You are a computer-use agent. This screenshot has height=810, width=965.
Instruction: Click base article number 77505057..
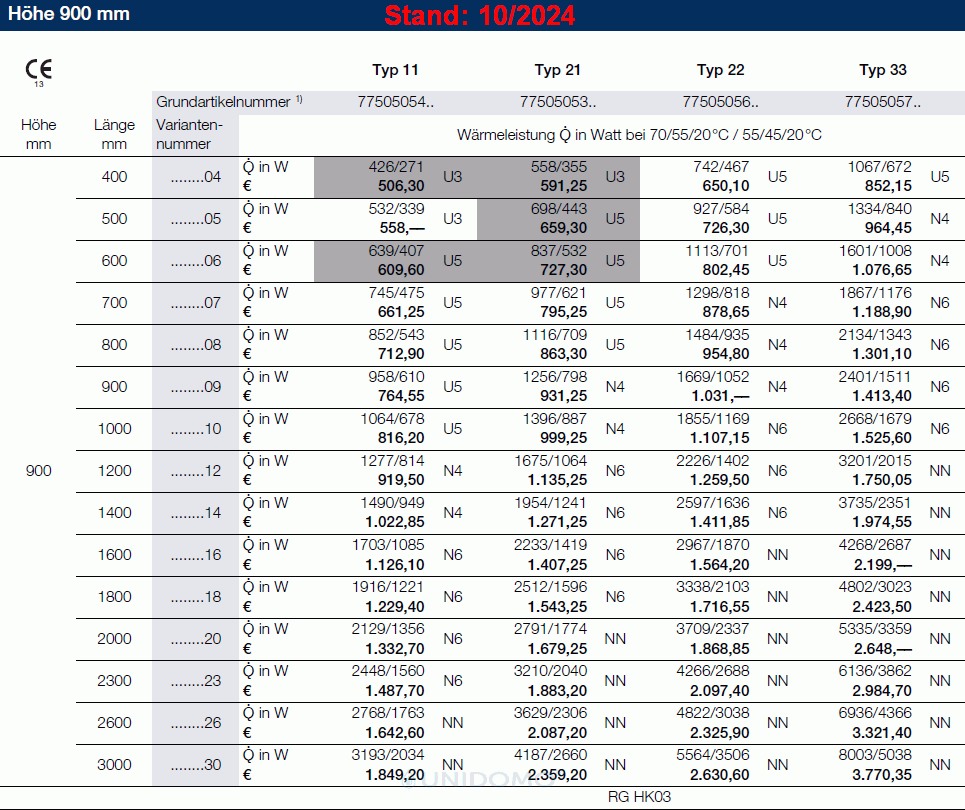(x=883, y=101)
